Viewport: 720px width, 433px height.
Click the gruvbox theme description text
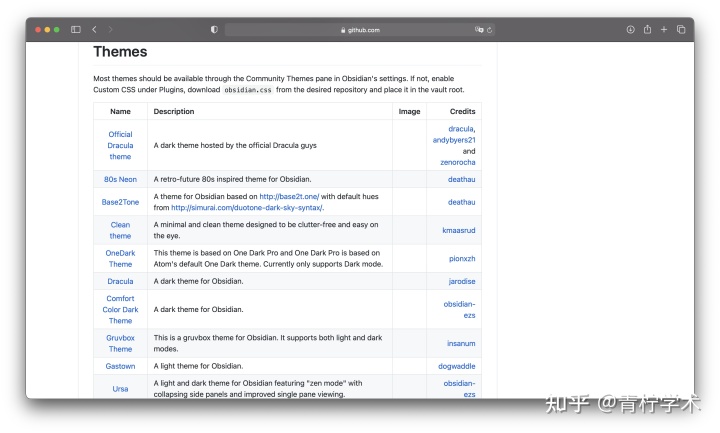pos(268,343)
